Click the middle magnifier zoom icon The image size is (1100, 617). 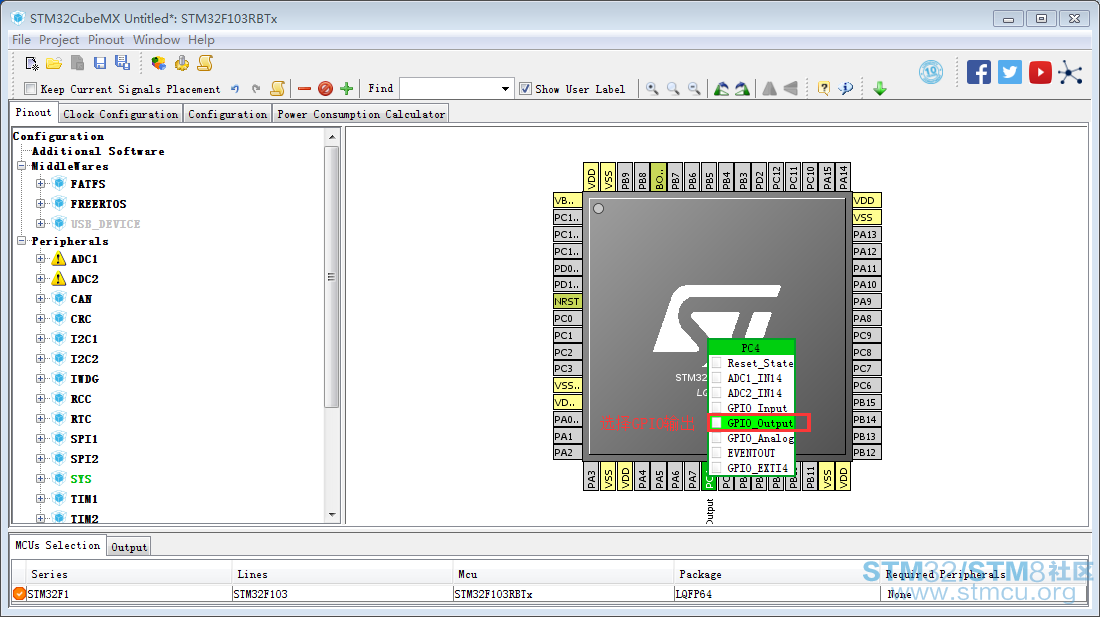click(673, 88)
